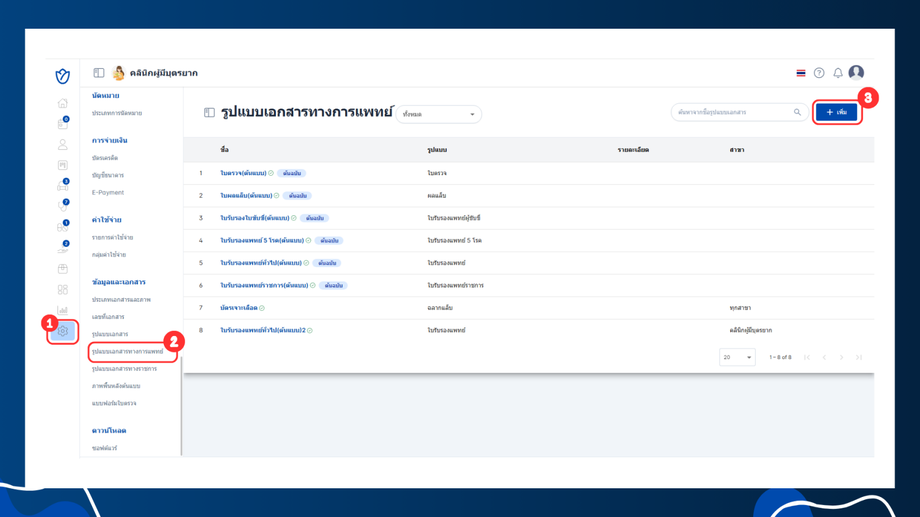Screen dimensions: 920x517
Task: Open the rows-per-page dropdown showing 20
Action: [x=737, y=357]
